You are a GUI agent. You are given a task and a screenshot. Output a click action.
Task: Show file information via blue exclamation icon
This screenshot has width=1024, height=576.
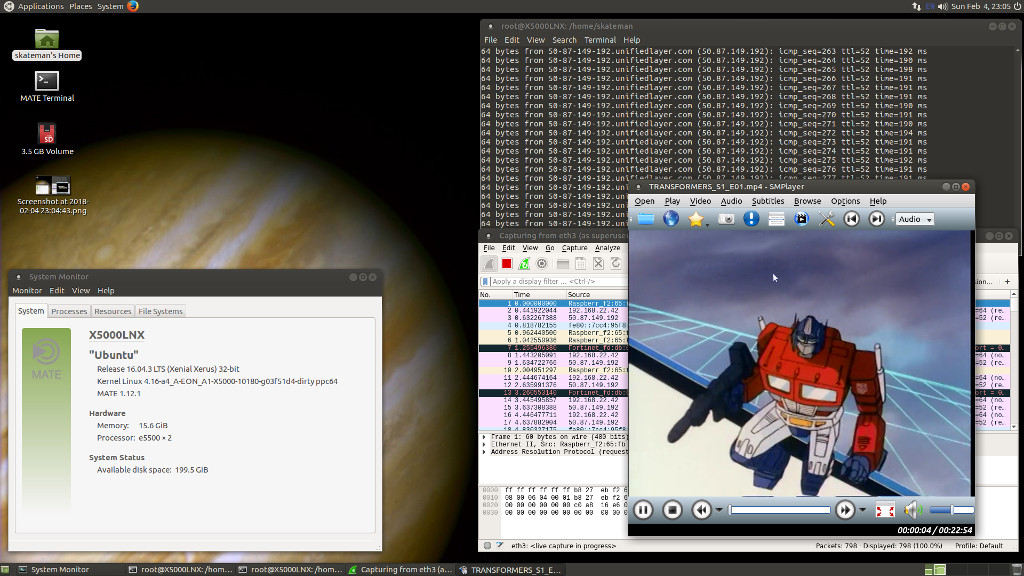(751, 219)
